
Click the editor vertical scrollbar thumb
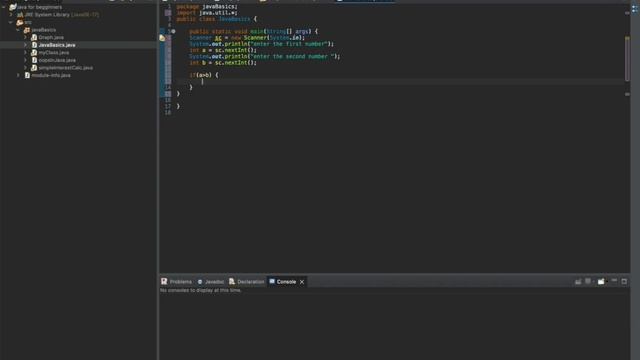[627, 58]
